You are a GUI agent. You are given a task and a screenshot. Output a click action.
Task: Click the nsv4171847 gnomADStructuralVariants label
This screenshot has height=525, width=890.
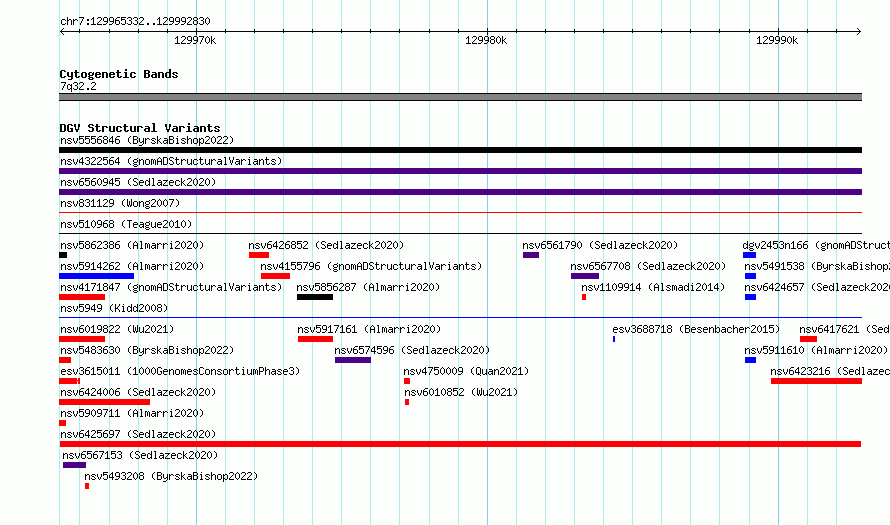coord(171,287)
